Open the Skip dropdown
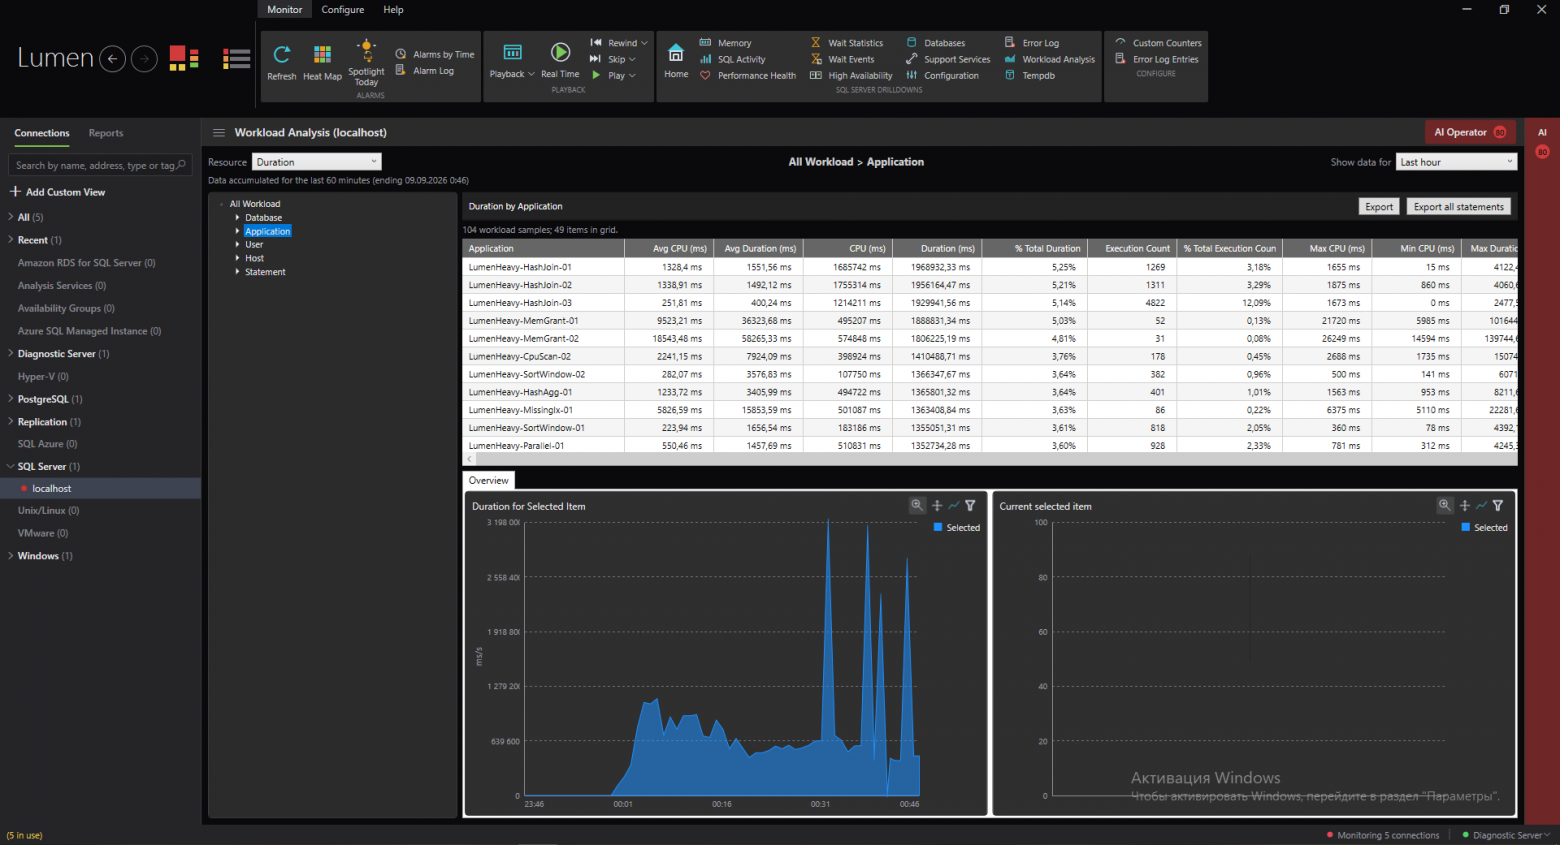The width and height of the screenshot is (1560, 845). point(613,59)
